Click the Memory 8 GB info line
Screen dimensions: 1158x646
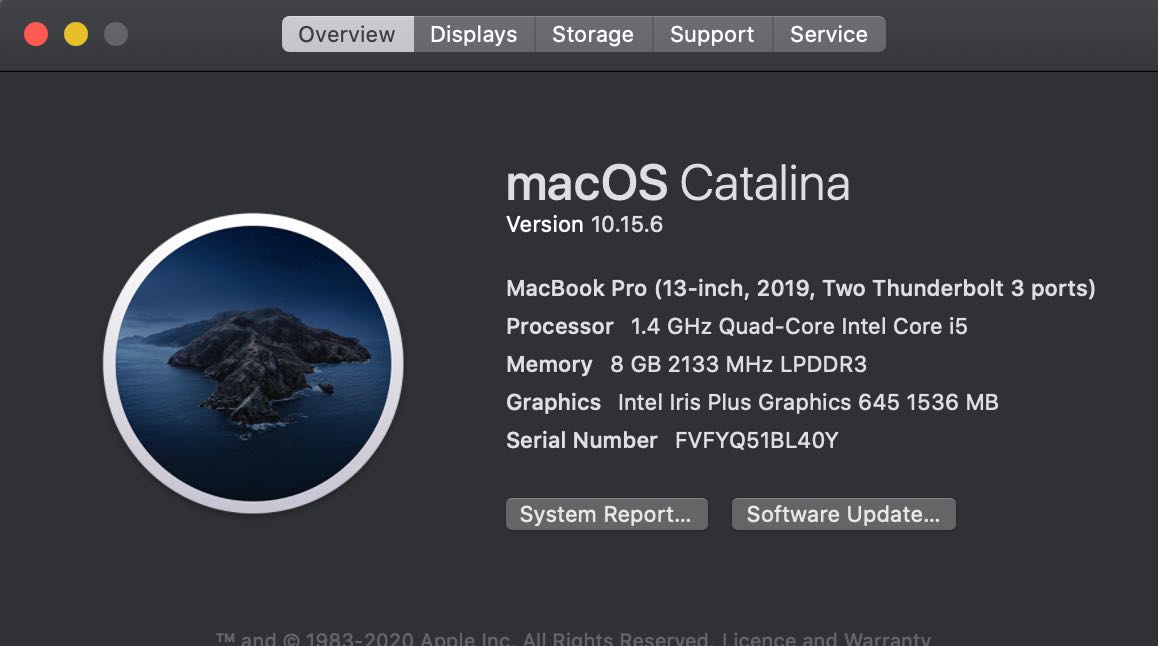click(x=686, y=365)
